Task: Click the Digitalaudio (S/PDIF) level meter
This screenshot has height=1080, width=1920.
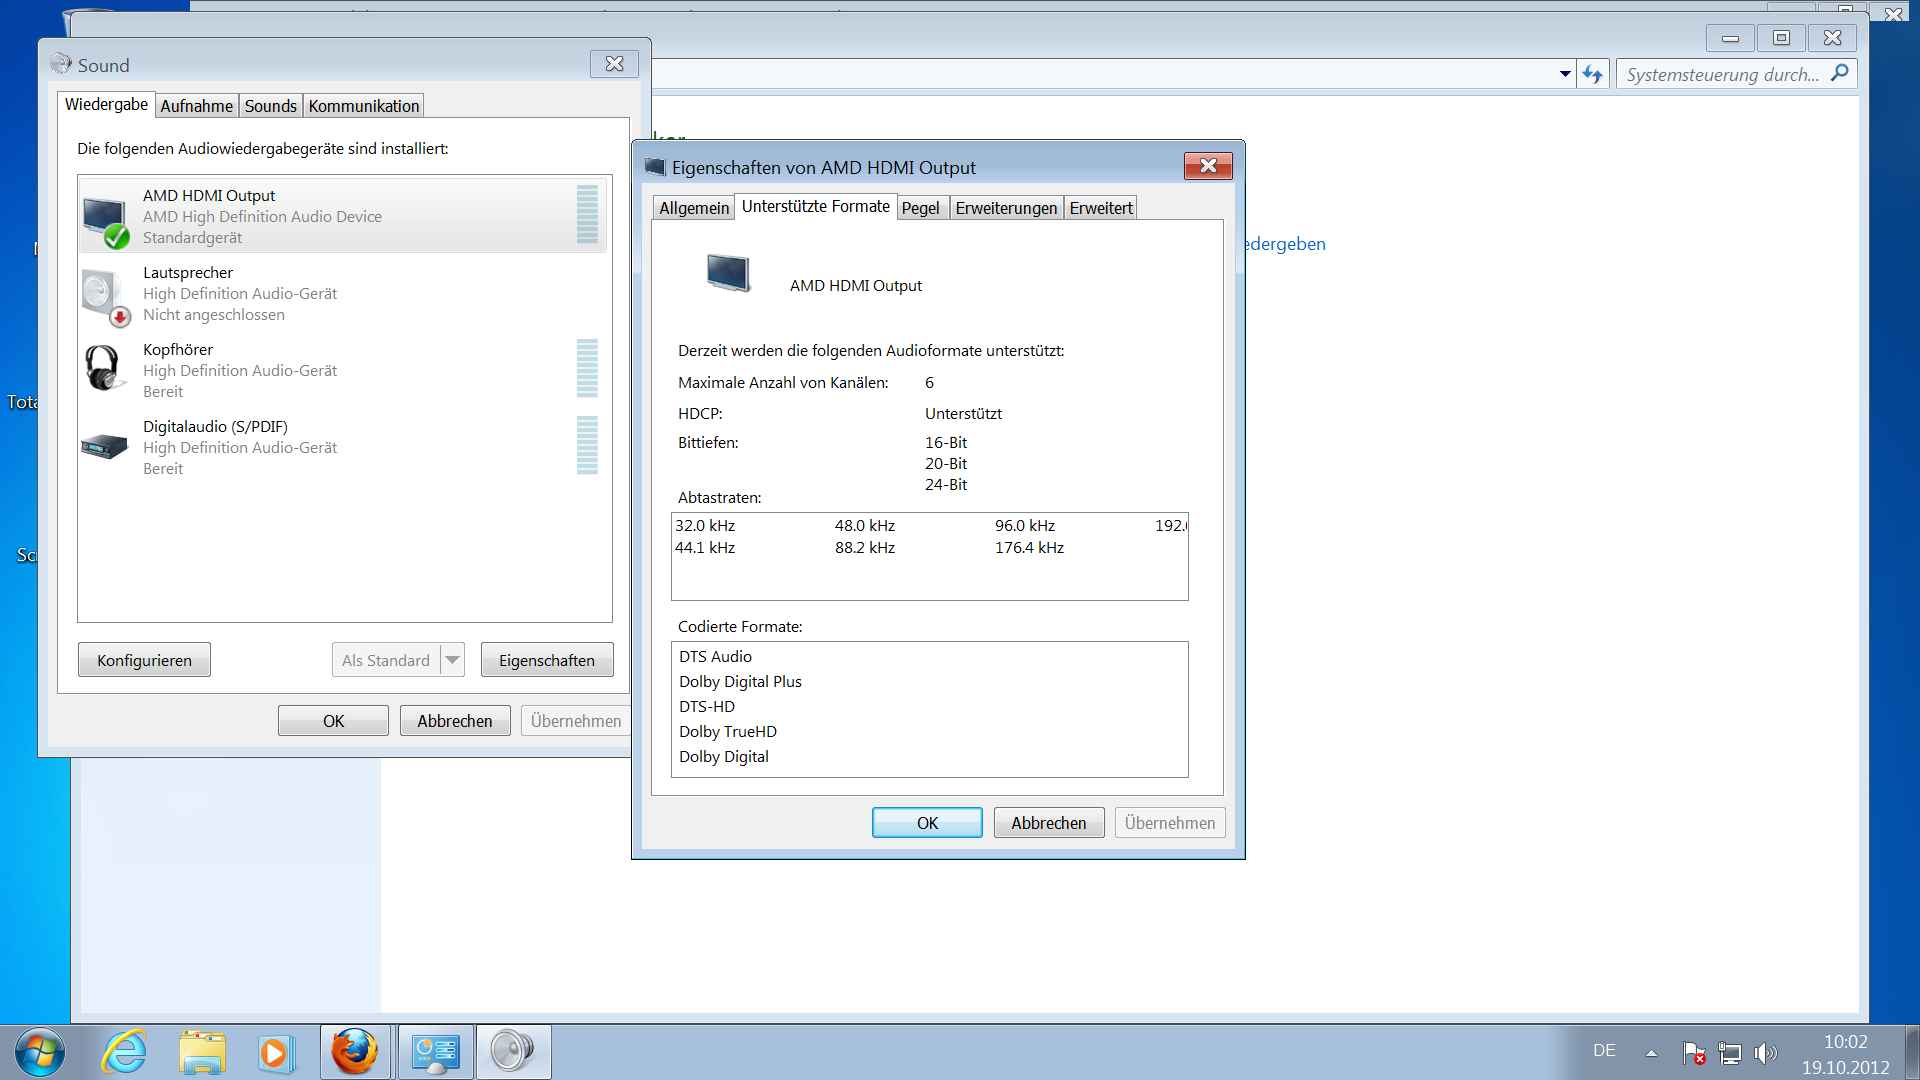Action: tap(587, 445)
